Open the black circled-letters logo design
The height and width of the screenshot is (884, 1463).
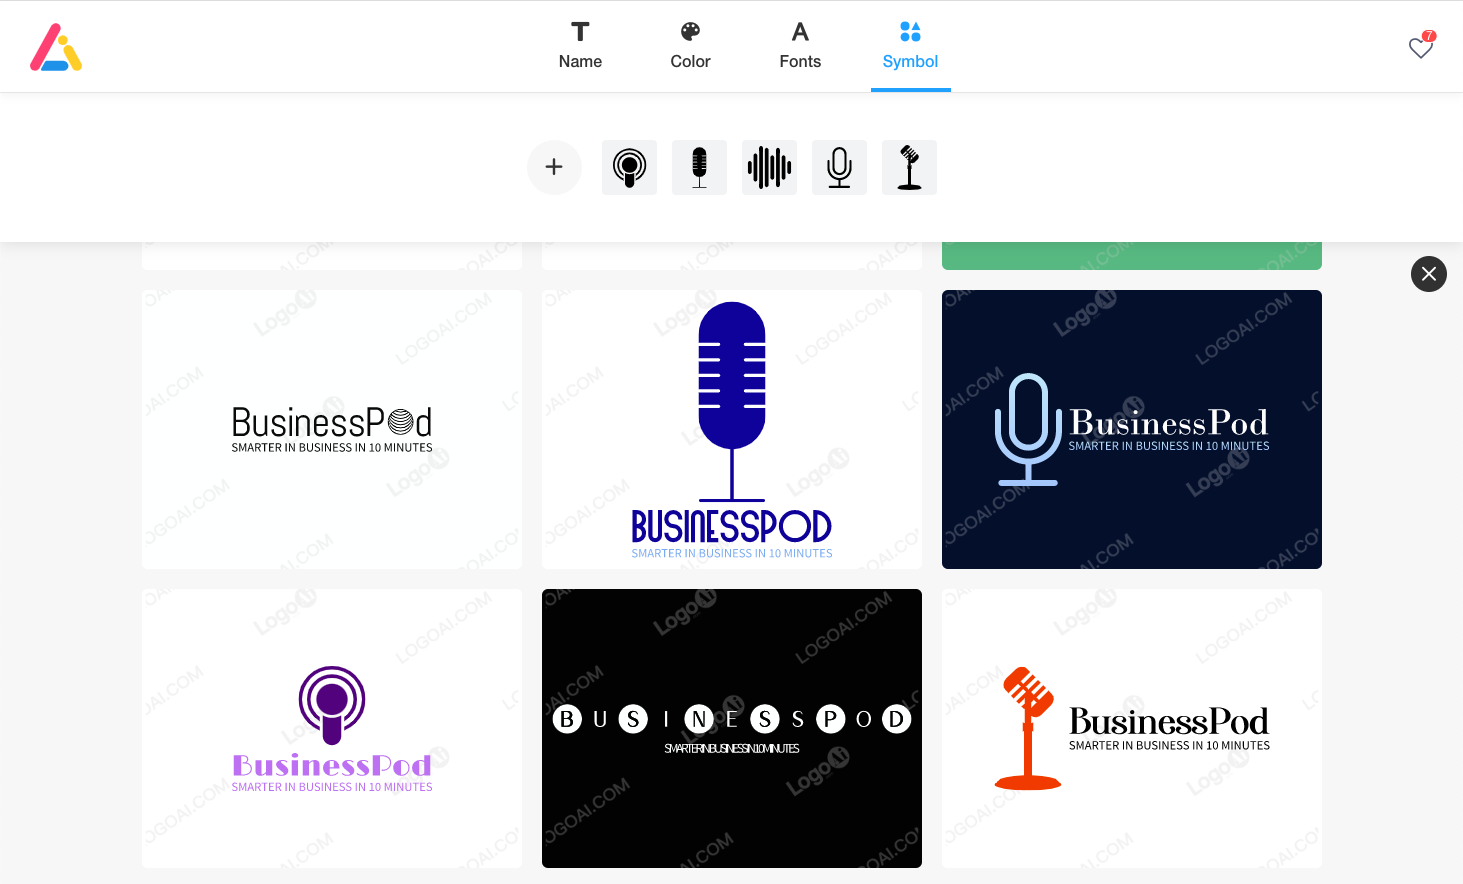tap(732, 728)
